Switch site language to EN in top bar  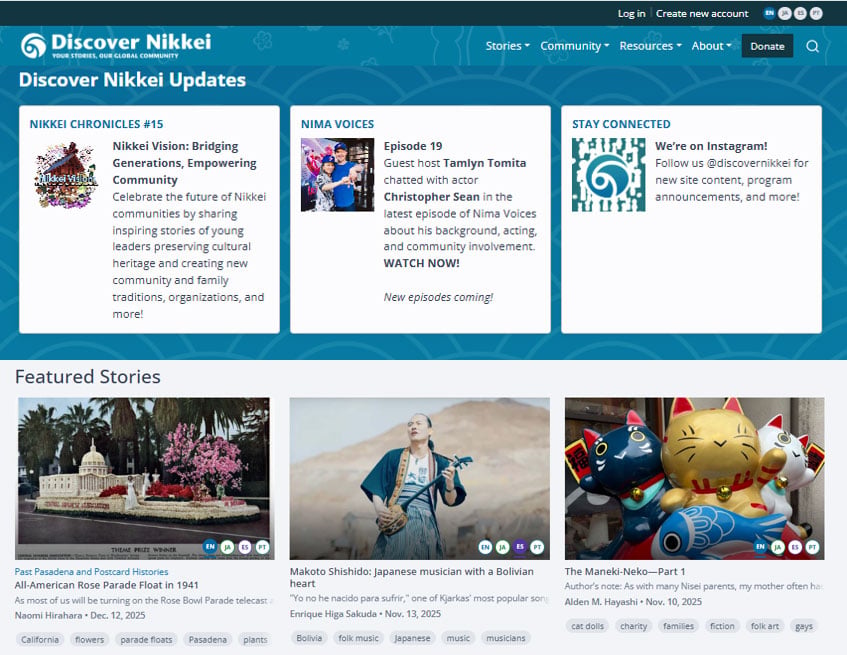pos(769,13)
